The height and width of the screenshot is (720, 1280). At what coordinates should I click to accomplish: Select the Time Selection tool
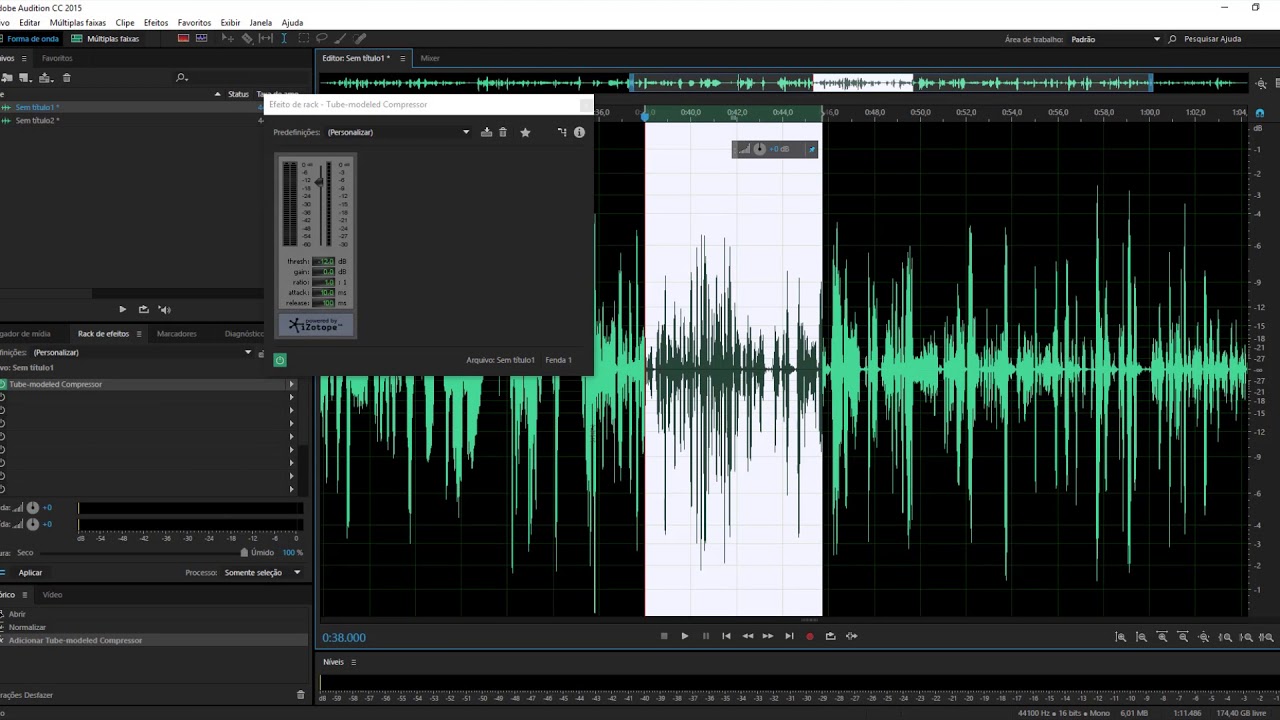click(x=284, y=38)
